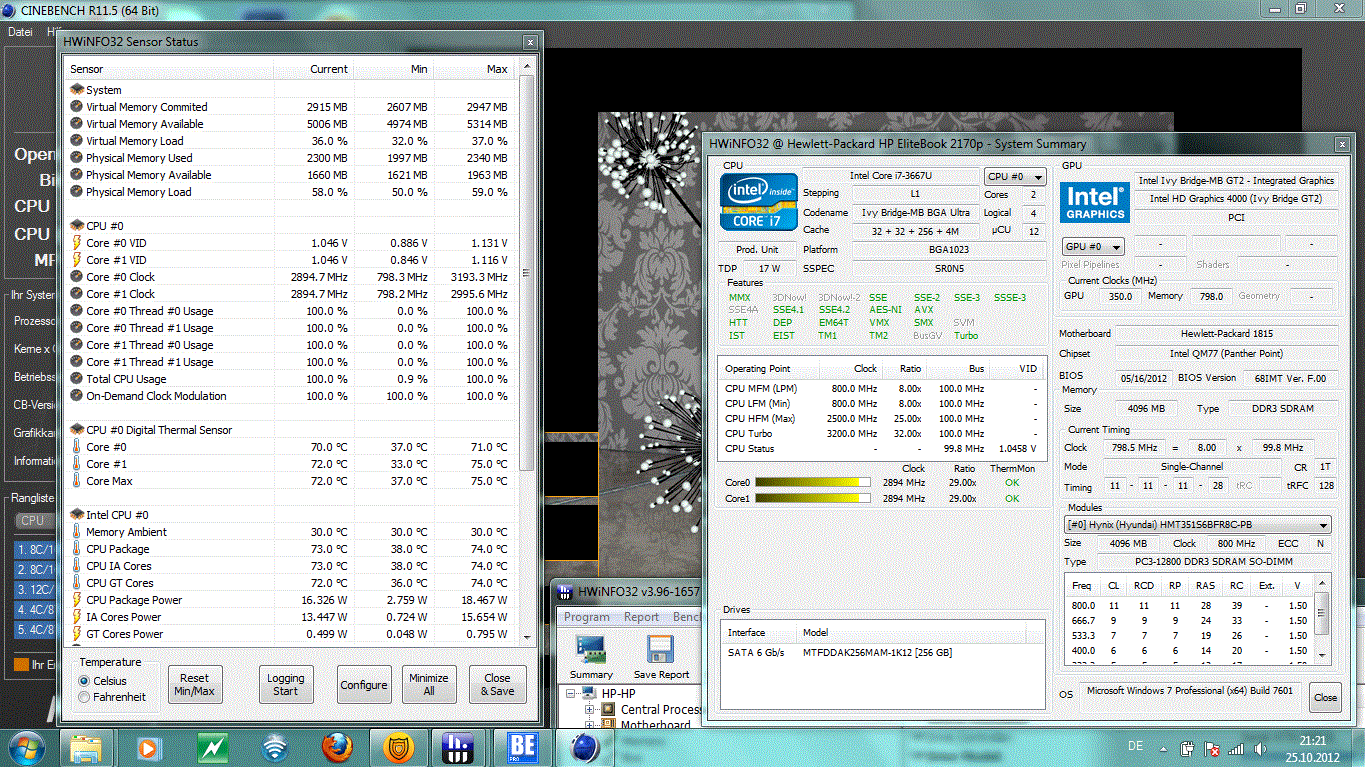Expand the Central Processor tree node
Image resolution: width=1365 pixels, height=767 pixels.
590,710
